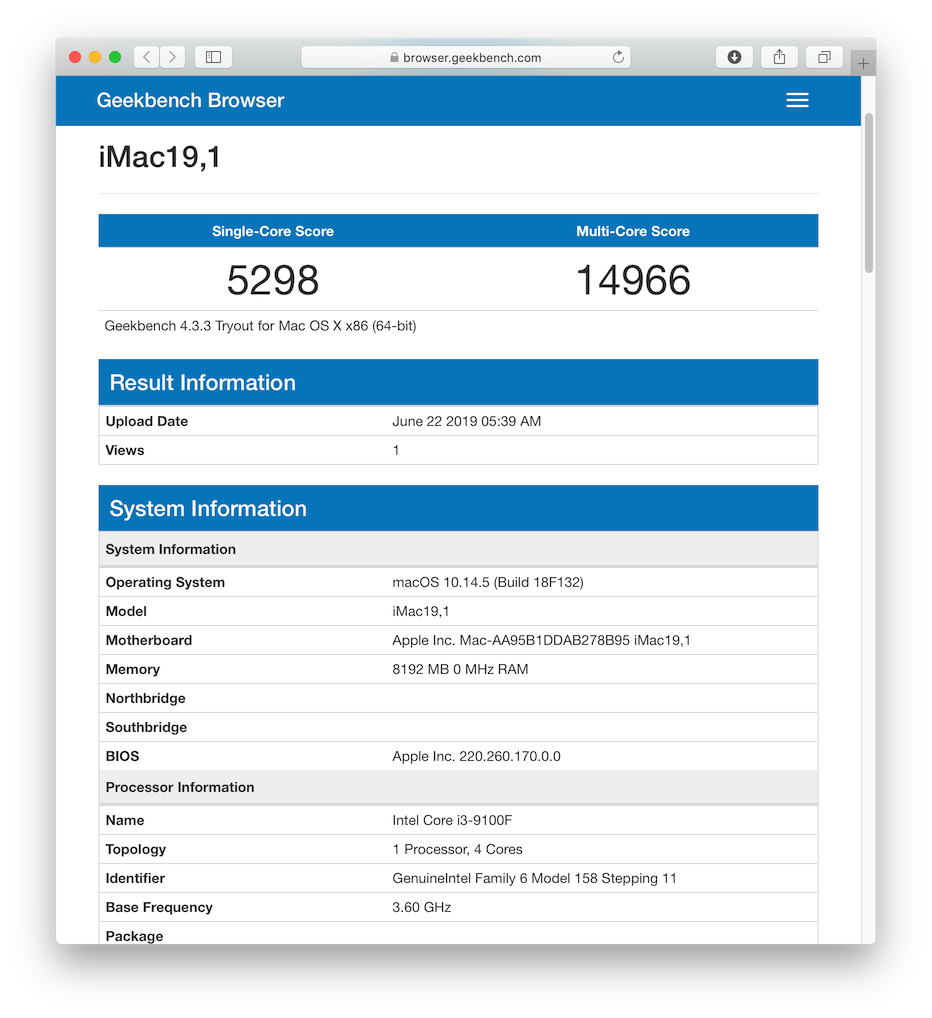Reload the page with the refresh icon

click(618, 57)
